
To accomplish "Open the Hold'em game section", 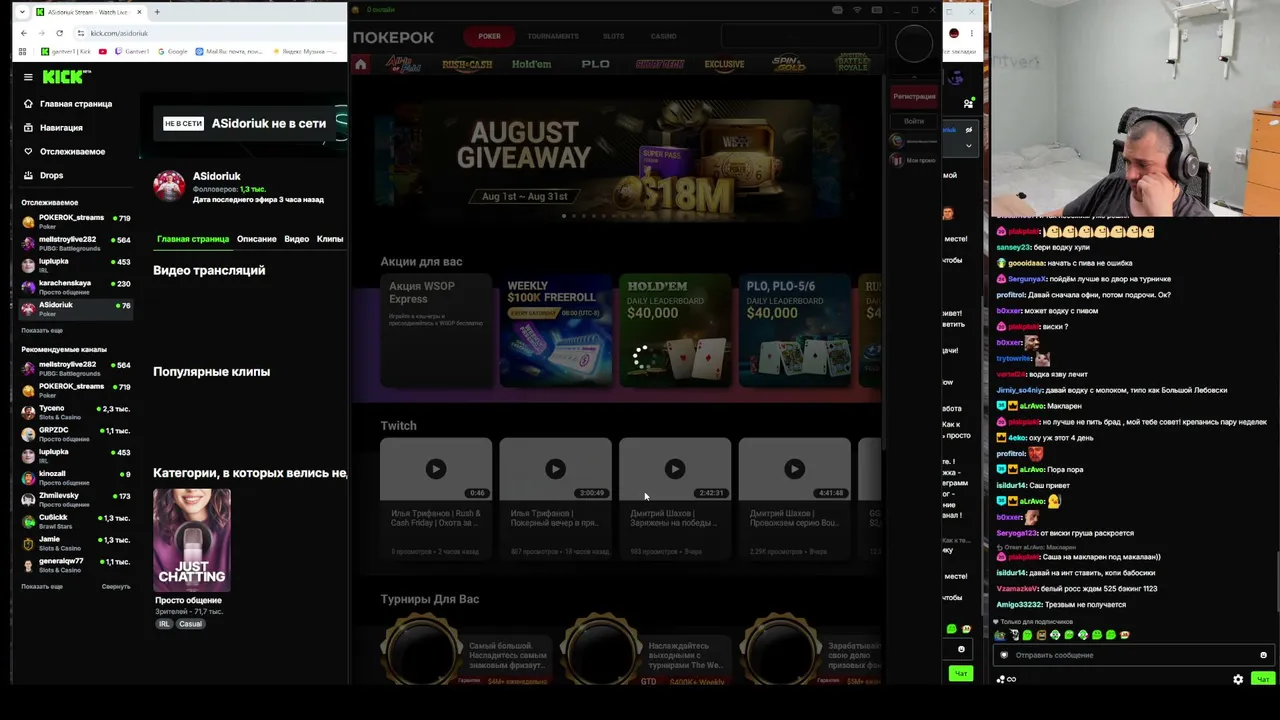I will [531, 64].
